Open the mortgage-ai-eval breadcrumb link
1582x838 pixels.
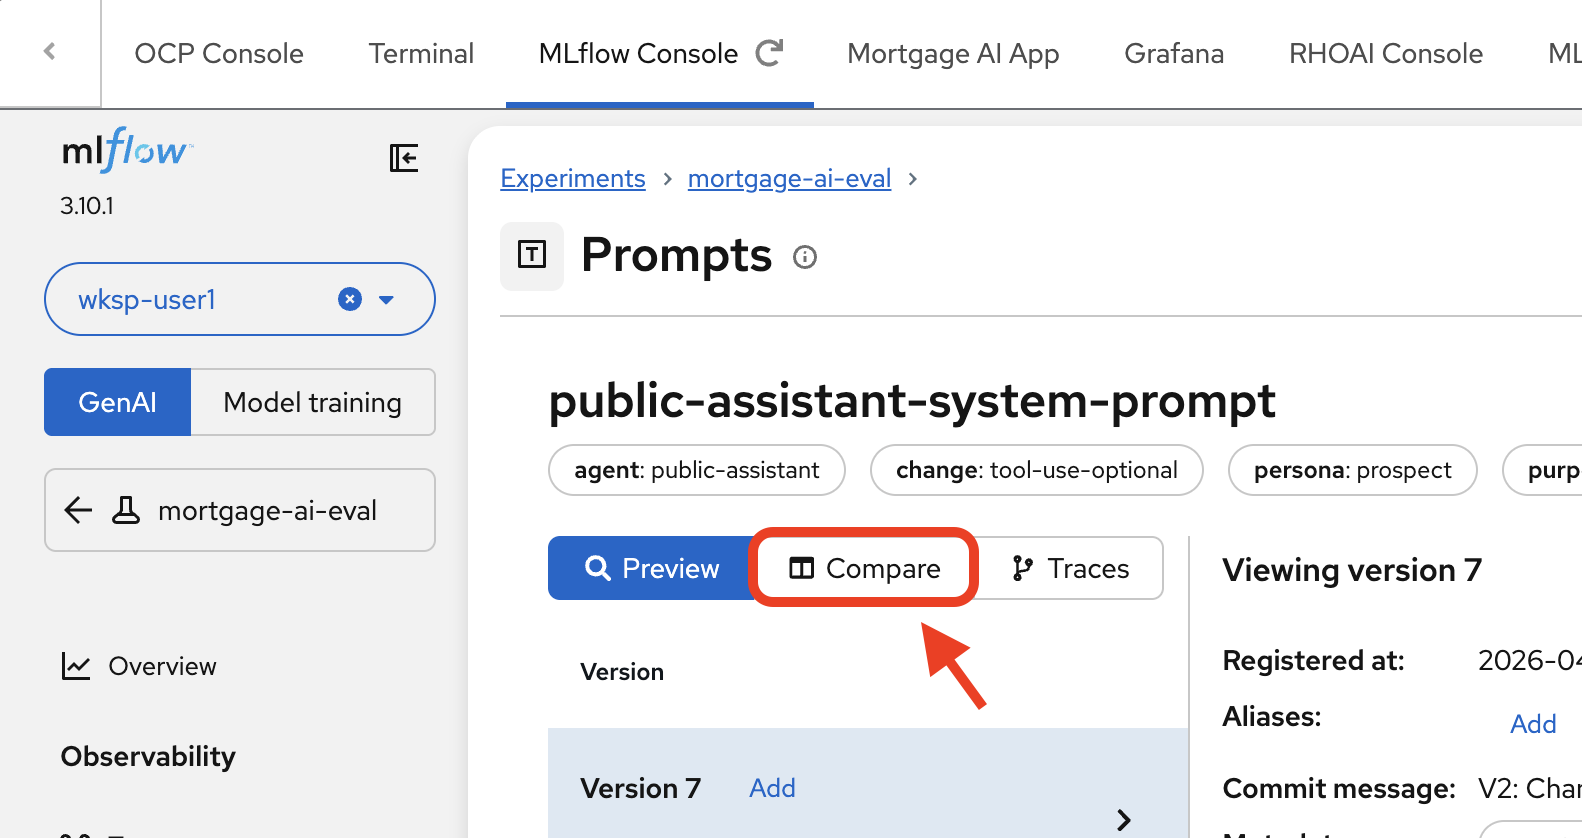pyautogui.click(x=789, y=178)
